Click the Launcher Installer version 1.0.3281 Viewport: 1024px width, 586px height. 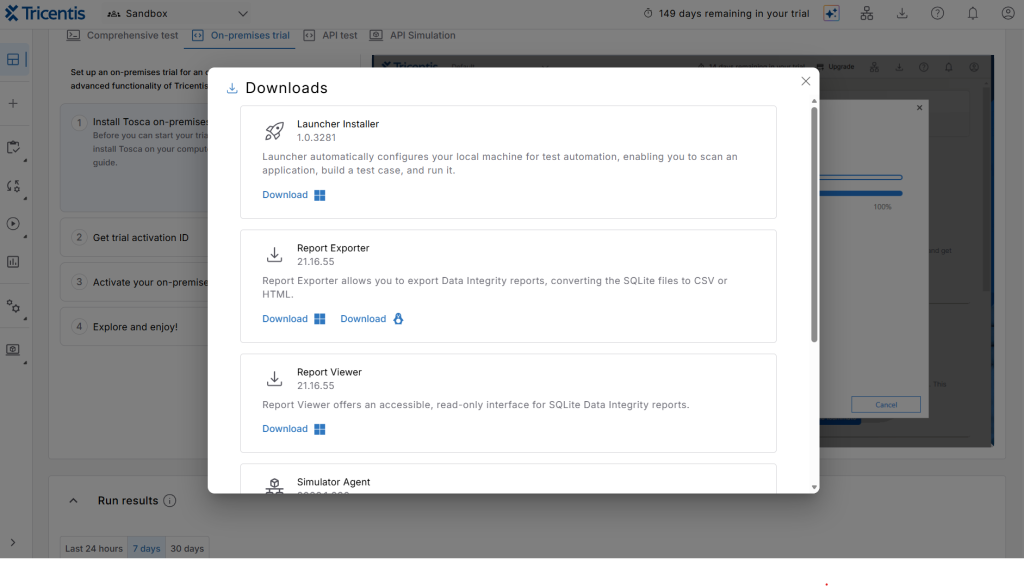coord(316,138)
